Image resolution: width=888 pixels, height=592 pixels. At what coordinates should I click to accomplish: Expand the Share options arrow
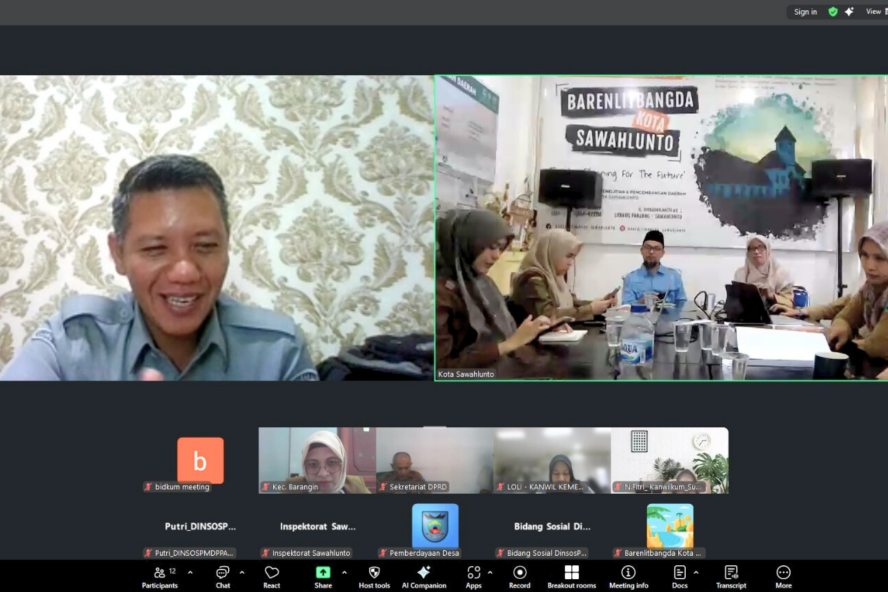click(344, 573)
